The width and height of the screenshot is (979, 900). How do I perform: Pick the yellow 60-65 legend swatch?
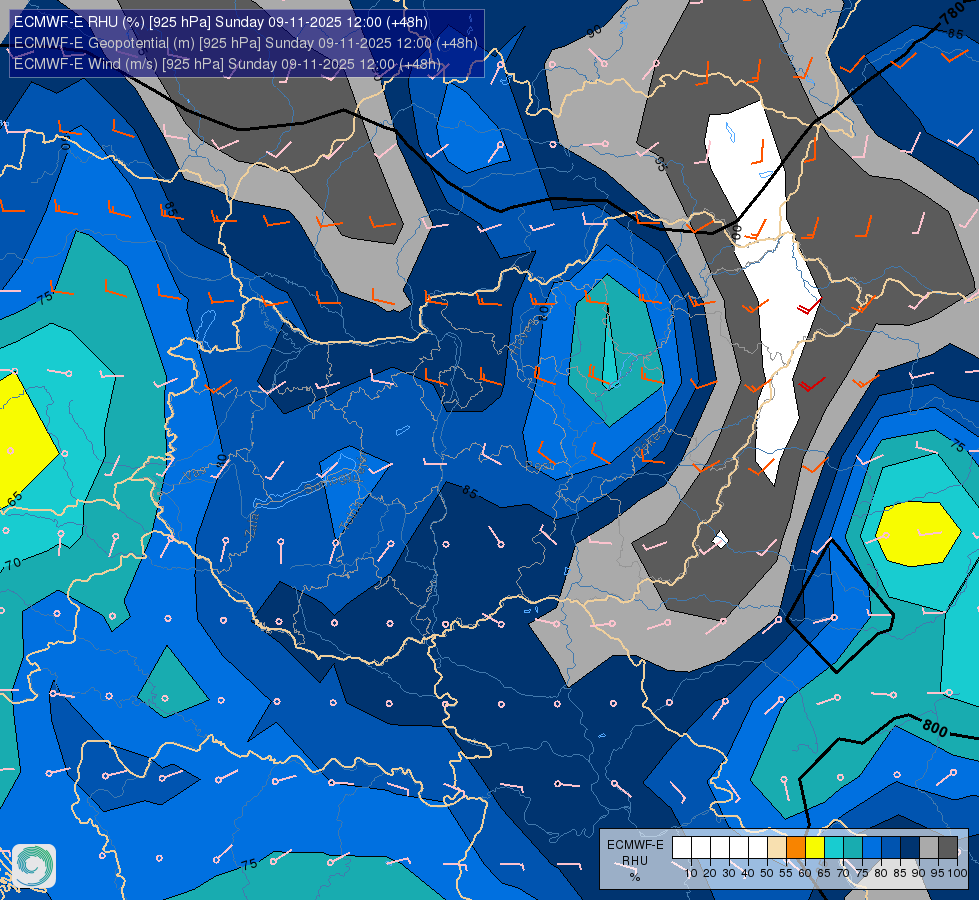(x=815, y=848)
